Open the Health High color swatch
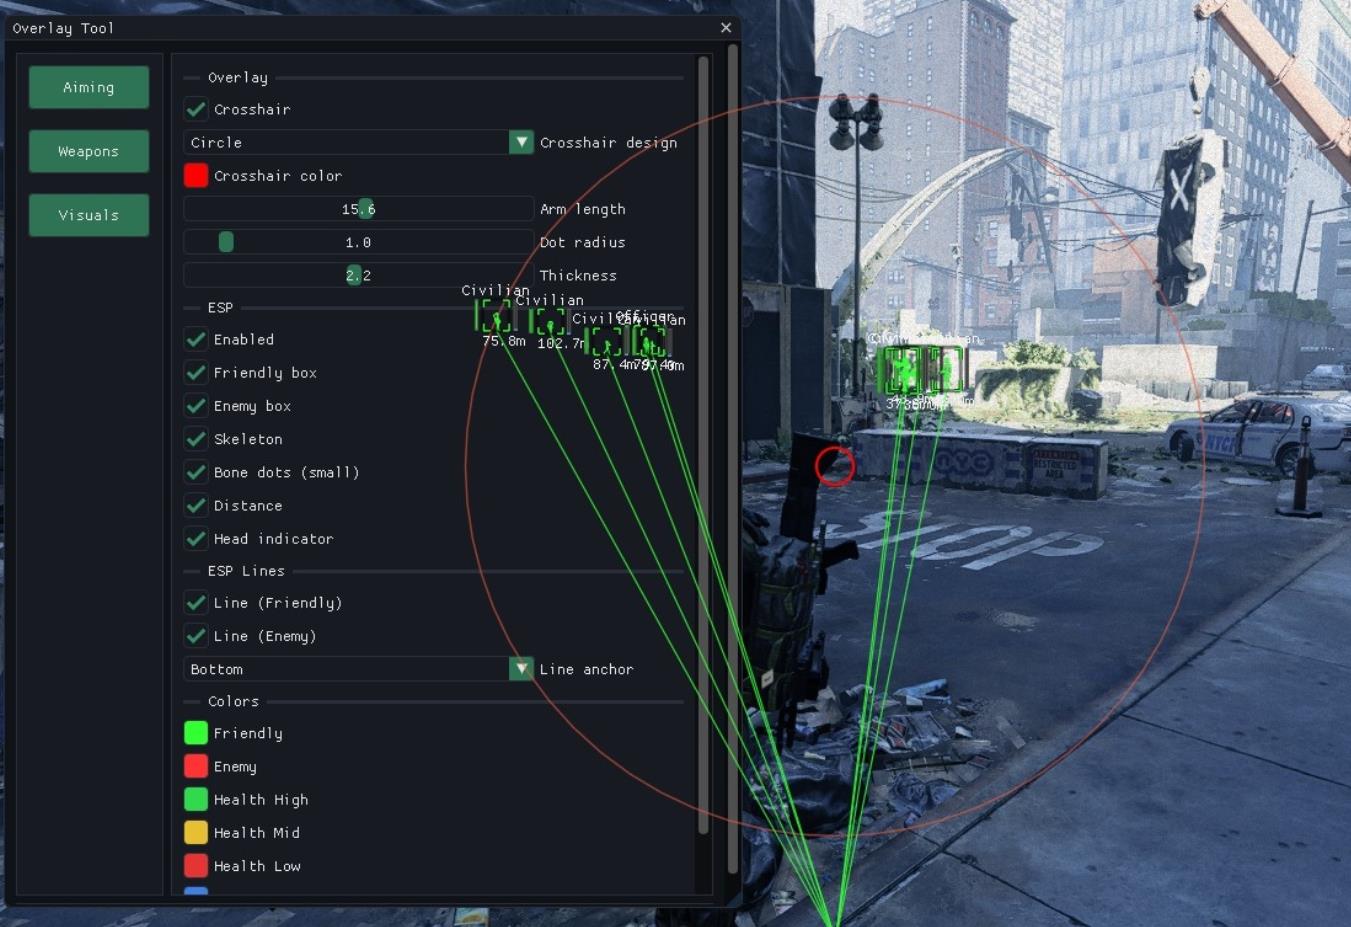 point(196,800)
